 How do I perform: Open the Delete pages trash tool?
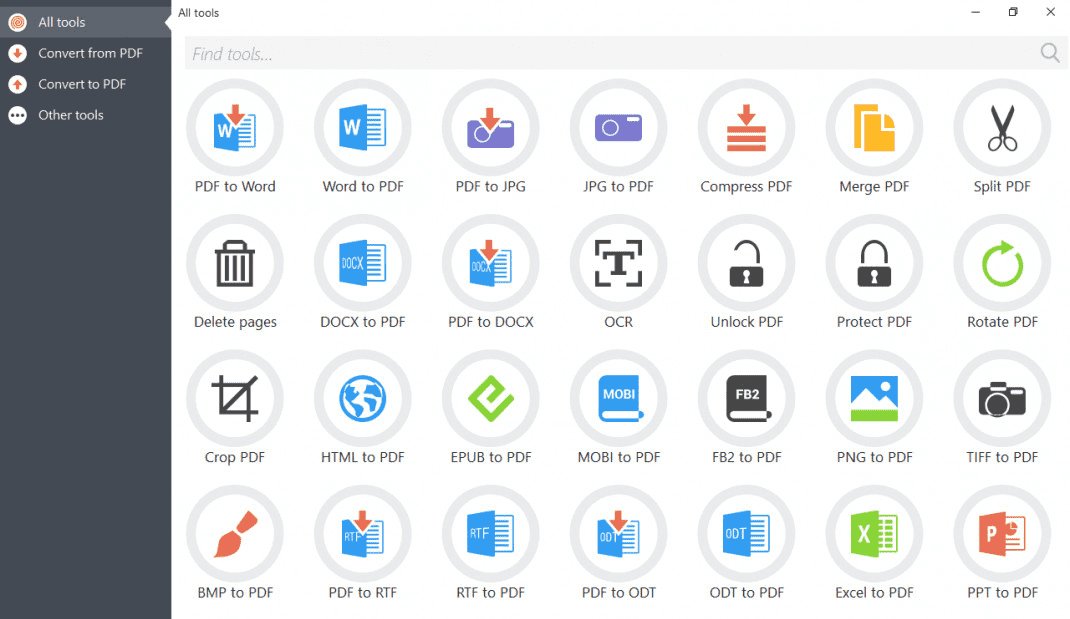click(235, 263)
